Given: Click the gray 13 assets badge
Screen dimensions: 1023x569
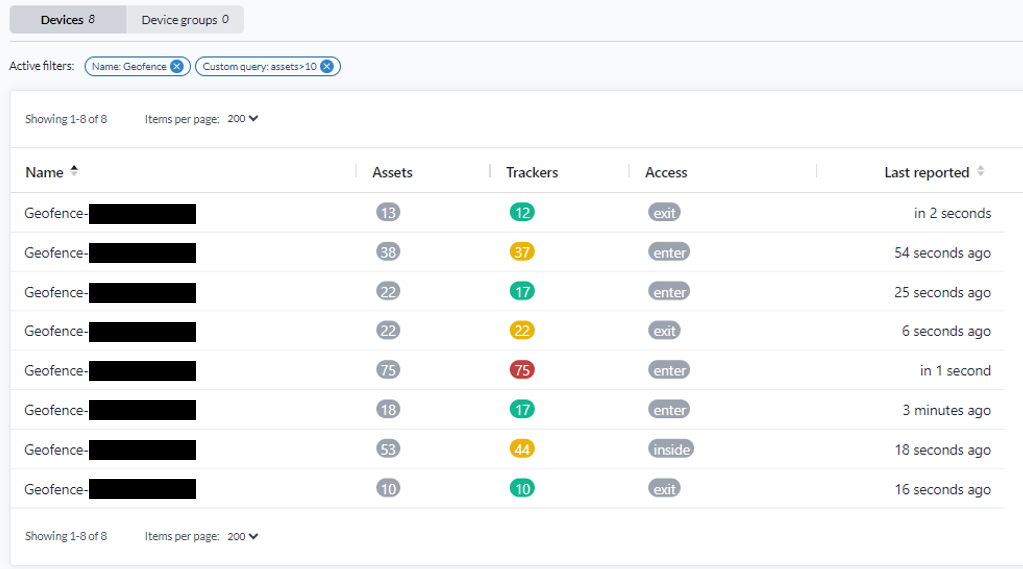Looking at the screenshot, I should coord(389,212).
